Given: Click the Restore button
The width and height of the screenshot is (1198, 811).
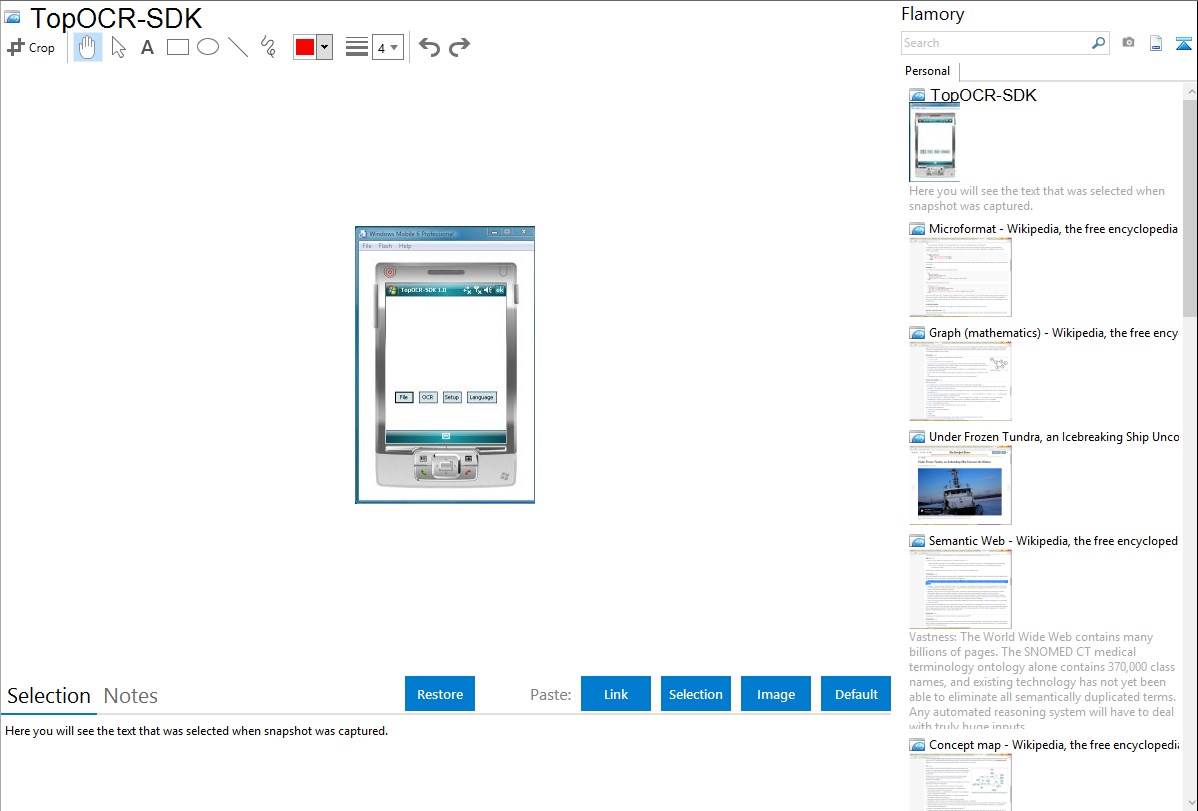Looking at the screenshot, I should coord(440,694).
